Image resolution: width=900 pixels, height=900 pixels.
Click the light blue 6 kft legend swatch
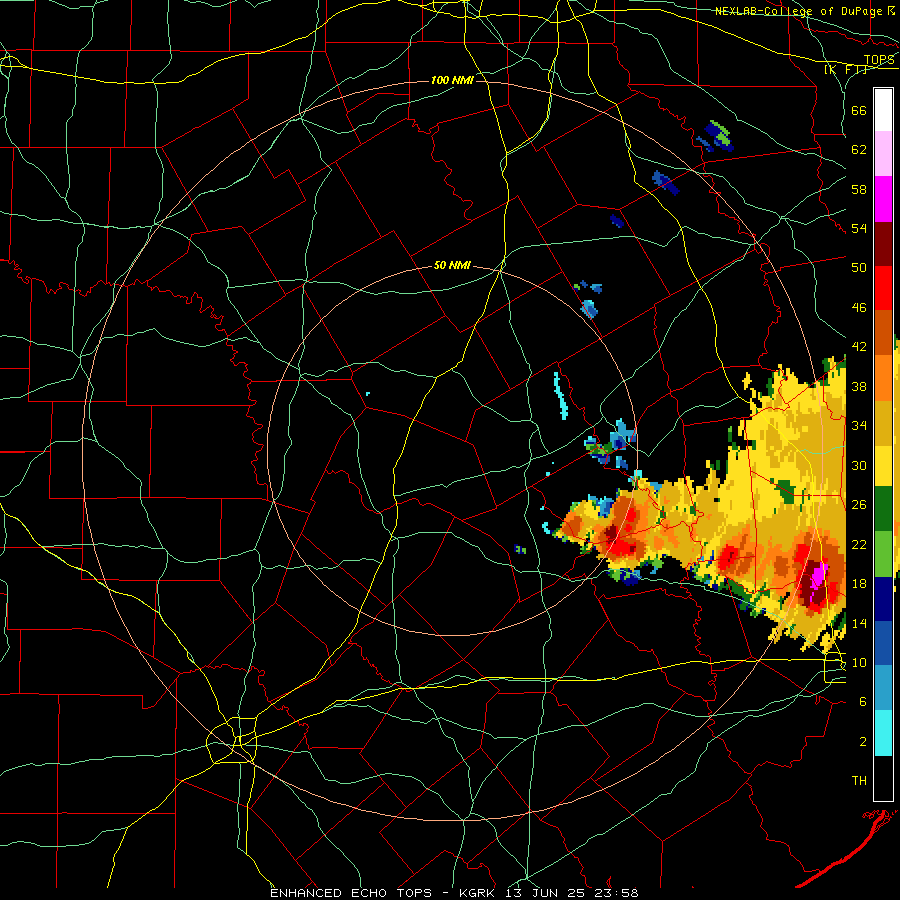tap(883, 688)
